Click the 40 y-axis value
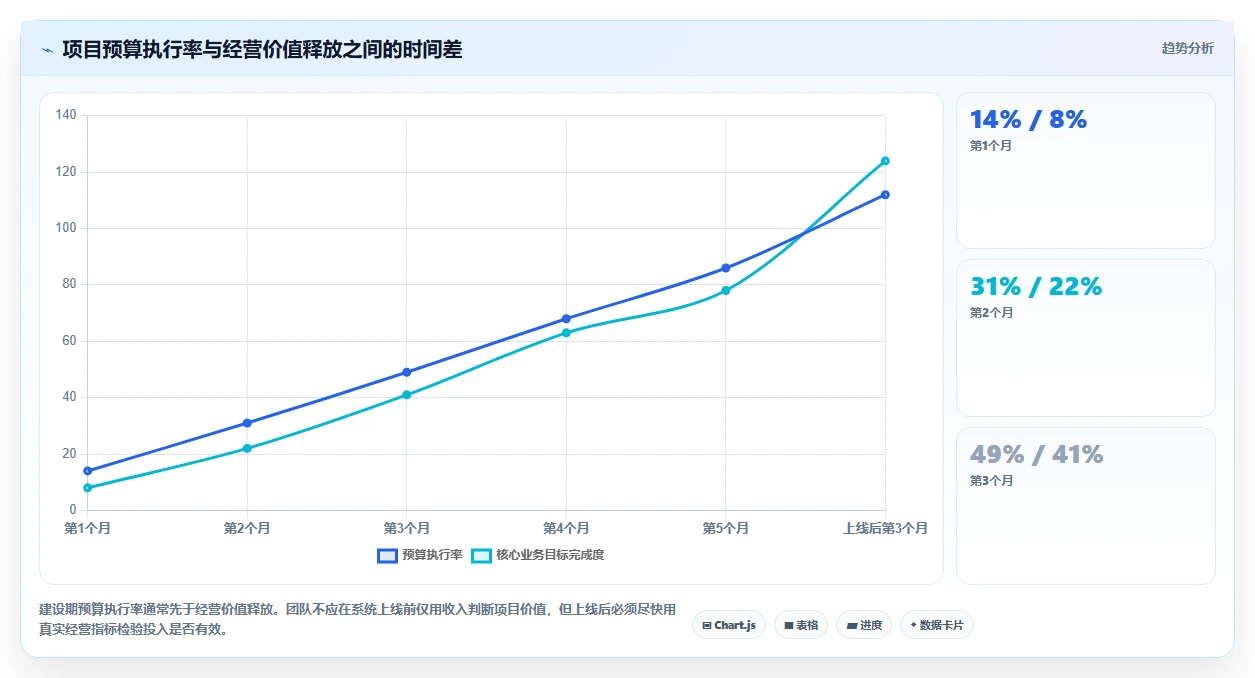The height and width of the screenshot is (678, 1255). click(69, 397)
